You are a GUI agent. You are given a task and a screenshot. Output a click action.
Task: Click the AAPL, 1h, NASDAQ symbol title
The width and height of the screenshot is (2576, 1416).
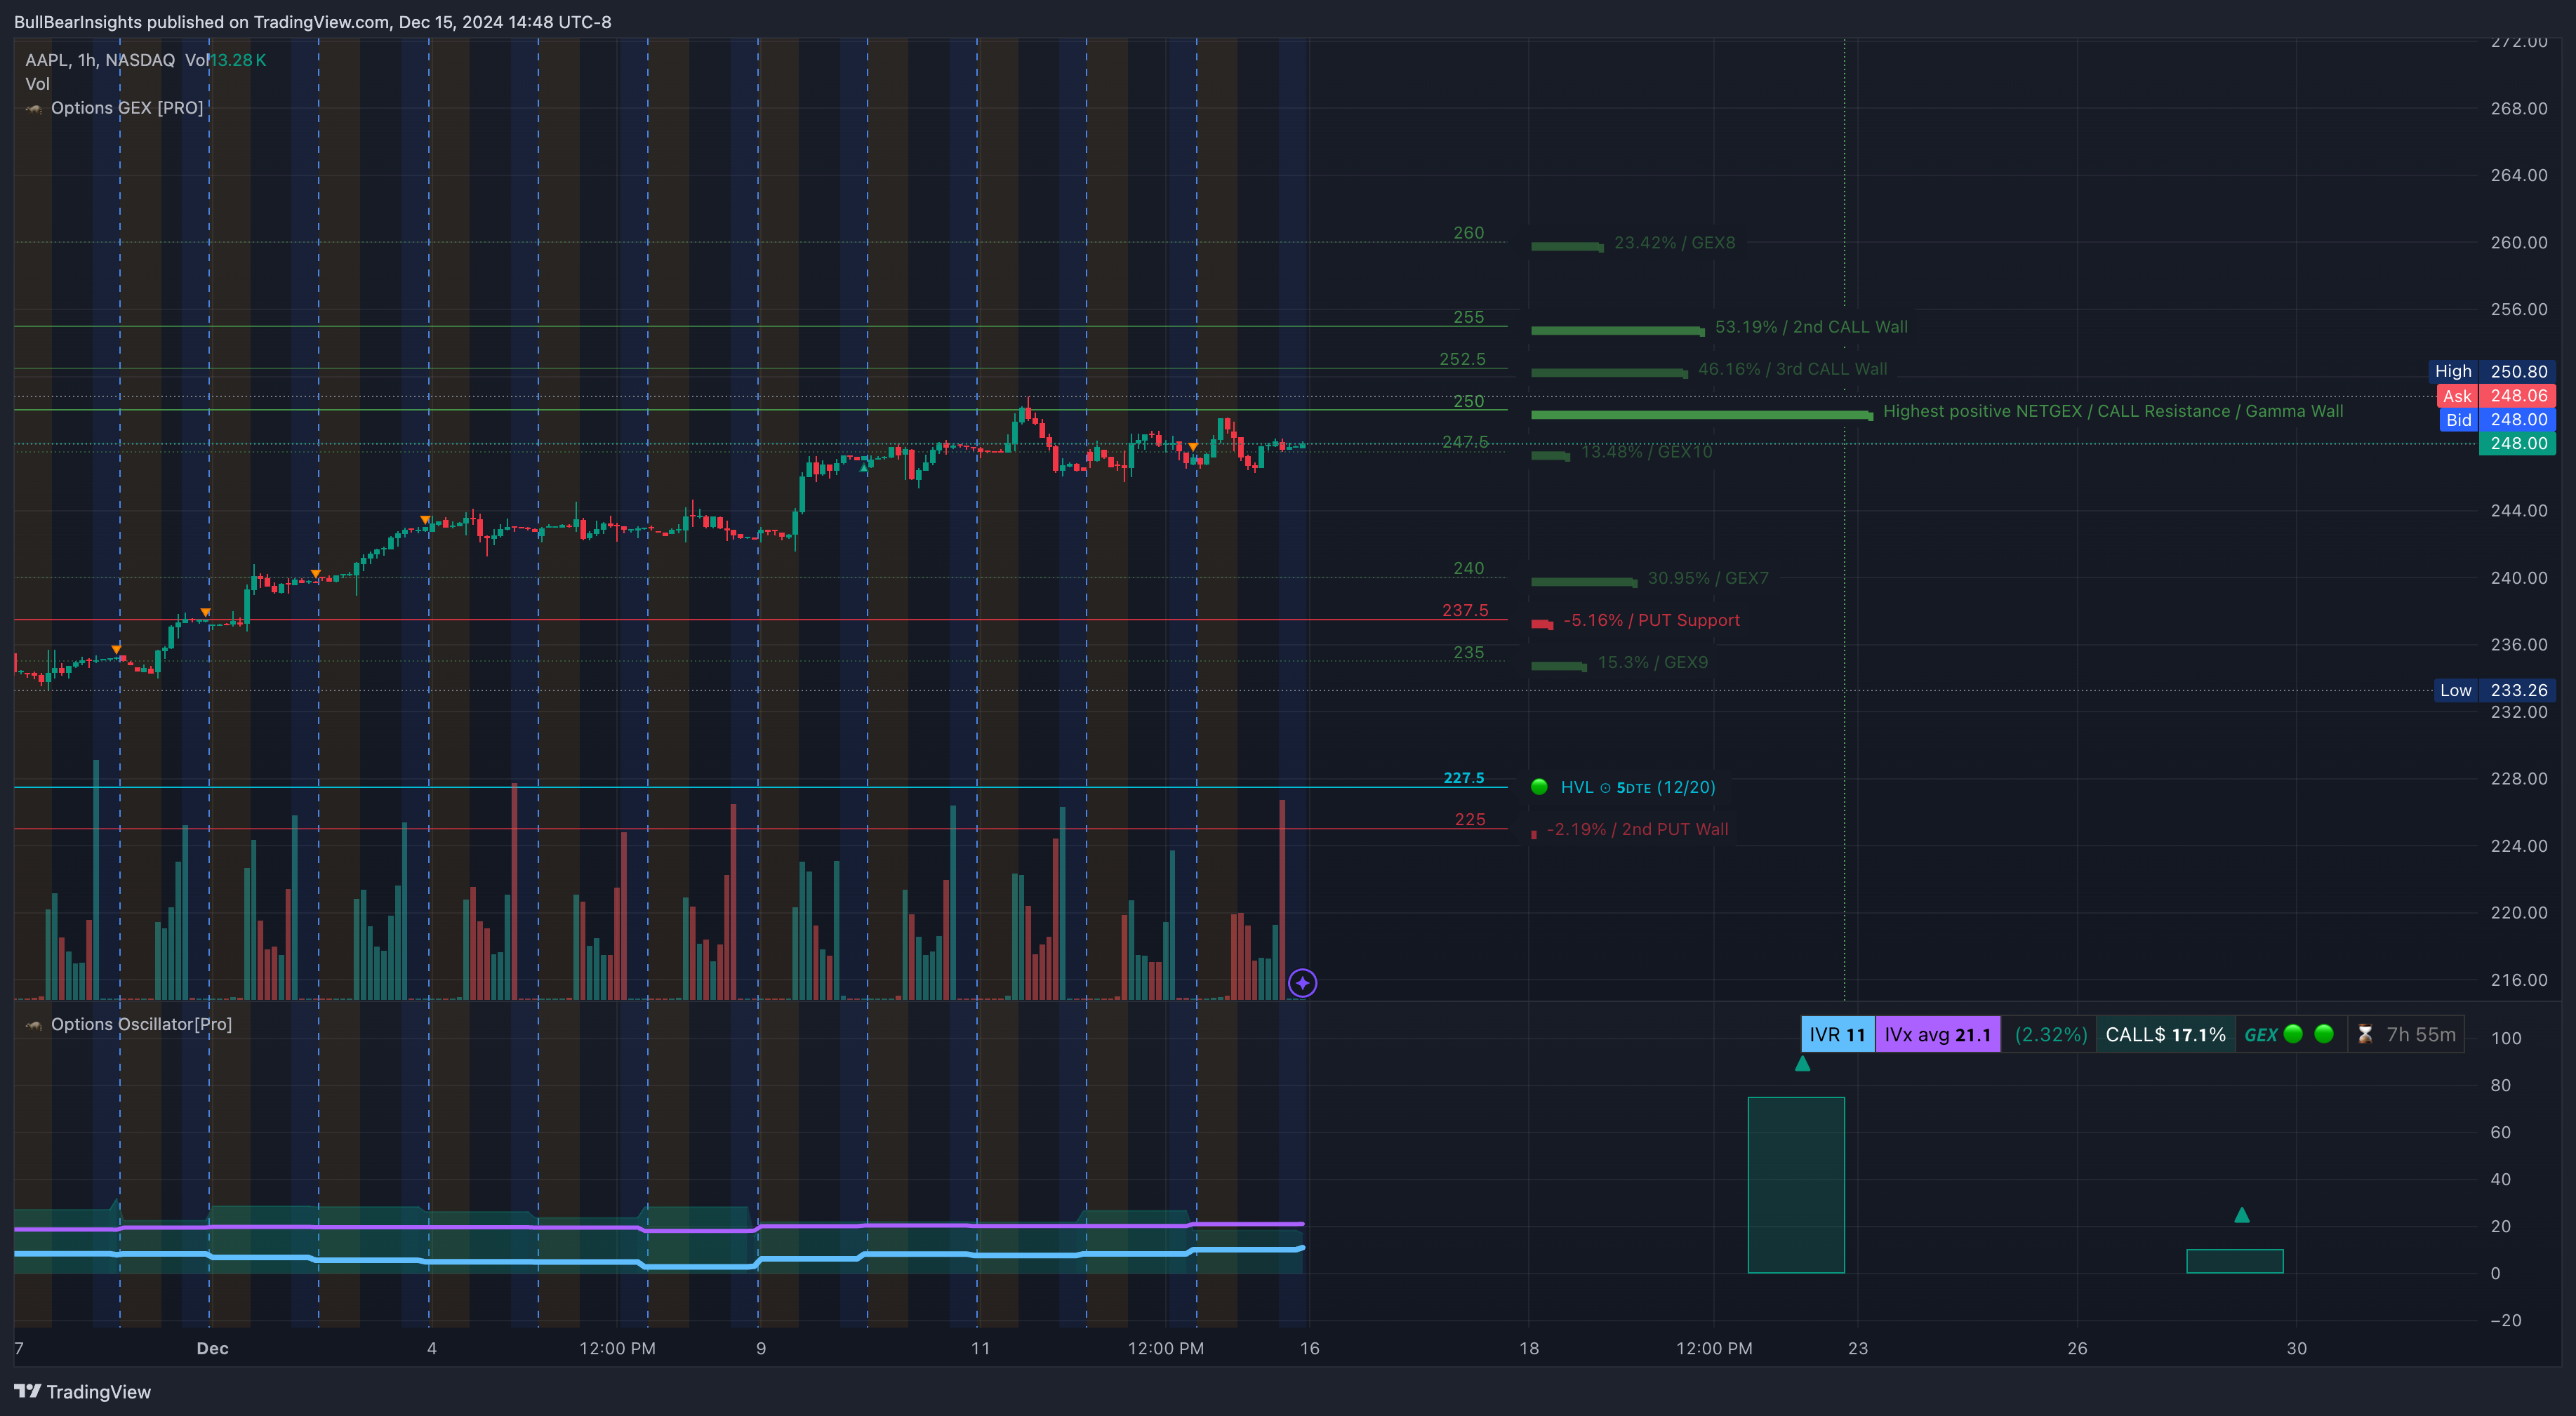pos(100,60)
